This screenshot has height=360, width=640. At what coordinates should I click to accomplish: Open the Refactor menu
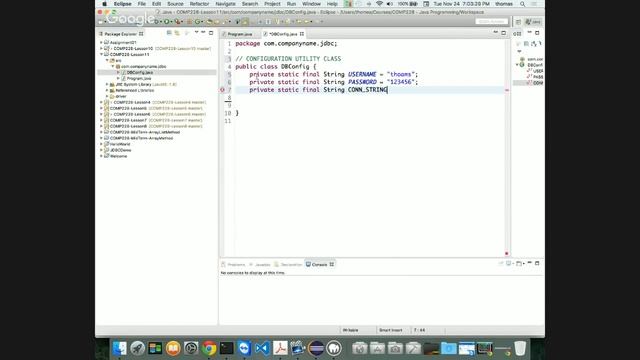pos(199,4)
